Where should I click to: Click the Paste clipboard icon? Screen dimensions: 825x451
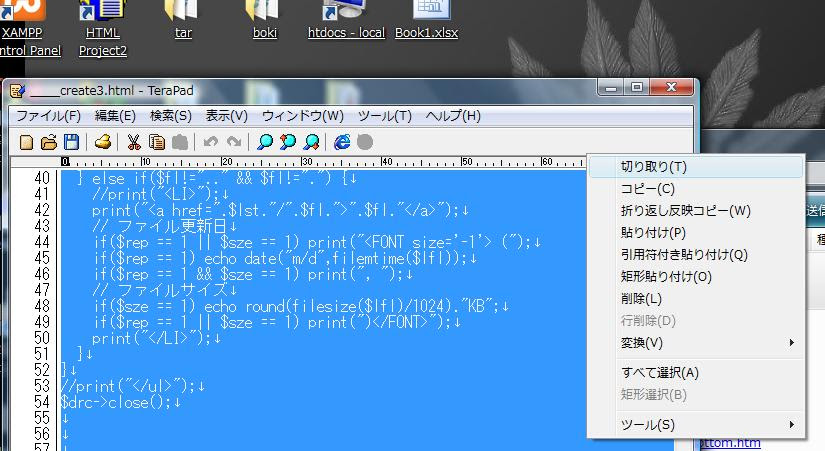coord(179,142)
